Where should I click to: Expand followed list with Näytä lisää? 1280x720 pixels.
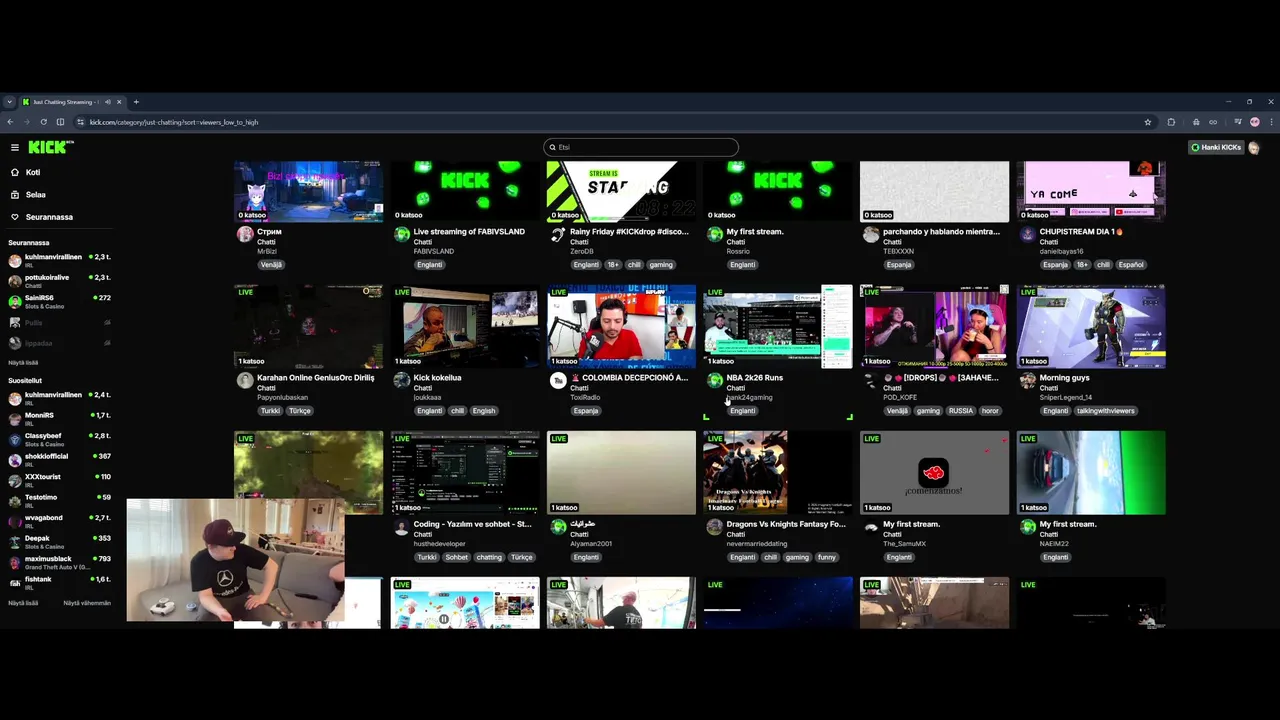pos(23,362)
